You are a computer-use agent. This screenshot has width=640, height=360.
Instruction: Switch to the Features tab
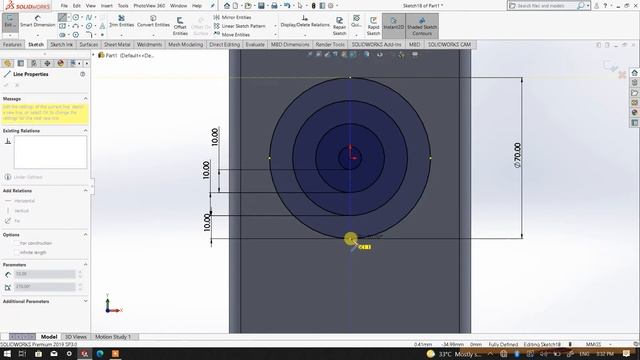[12, 44]
